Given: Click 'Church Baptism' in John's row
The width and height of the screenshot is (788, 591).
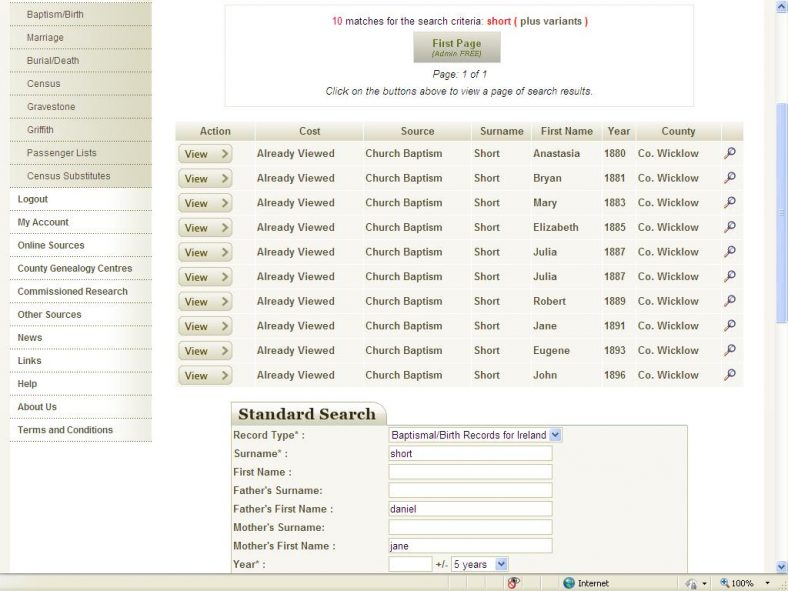Looking at the screenshot, I should (404, 375).
